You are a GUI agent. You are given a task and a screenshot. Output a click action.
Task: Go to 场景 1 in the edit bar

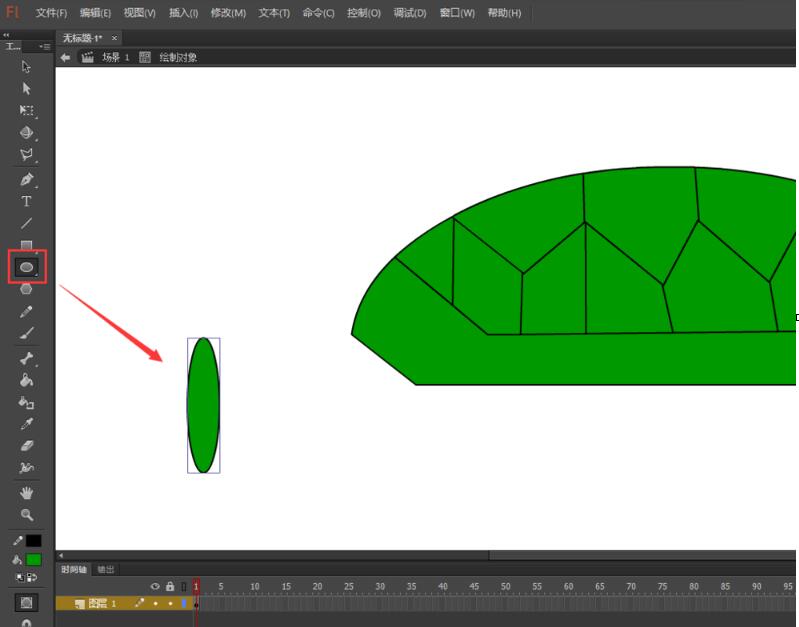click(114, 58)
